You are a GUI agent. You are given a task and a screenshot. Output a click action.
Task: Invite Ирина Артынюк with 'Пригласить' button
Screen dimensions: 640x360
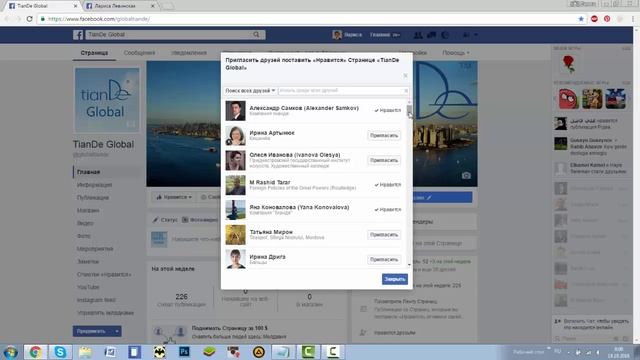[x=384, y=135]
